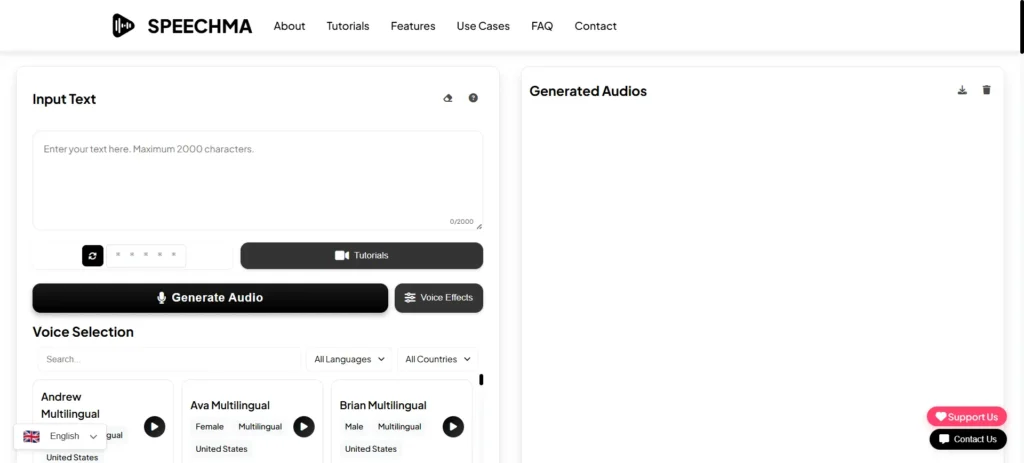Open the Features menu item
Viewport: 1024px width, 463px height.
point(413,26)
